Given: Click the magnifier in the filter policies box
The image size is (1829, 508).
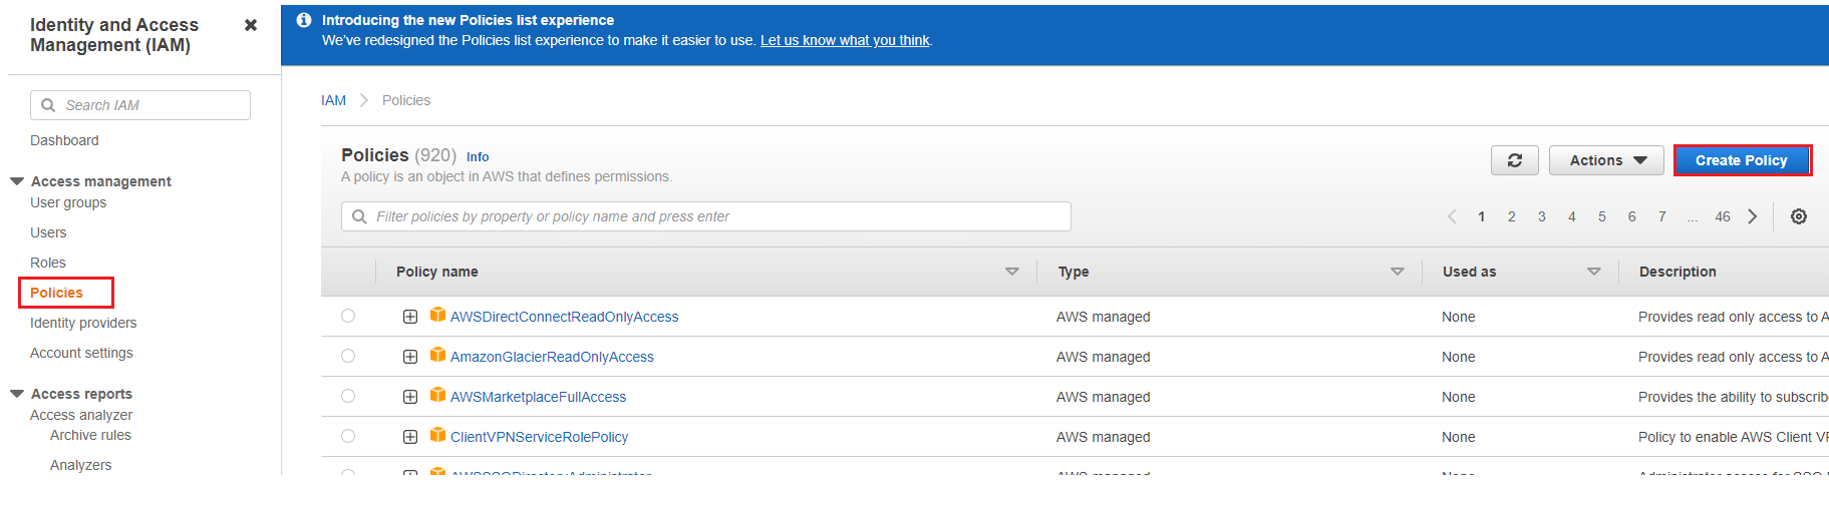Looking at the screenshot, I should 359,217.
